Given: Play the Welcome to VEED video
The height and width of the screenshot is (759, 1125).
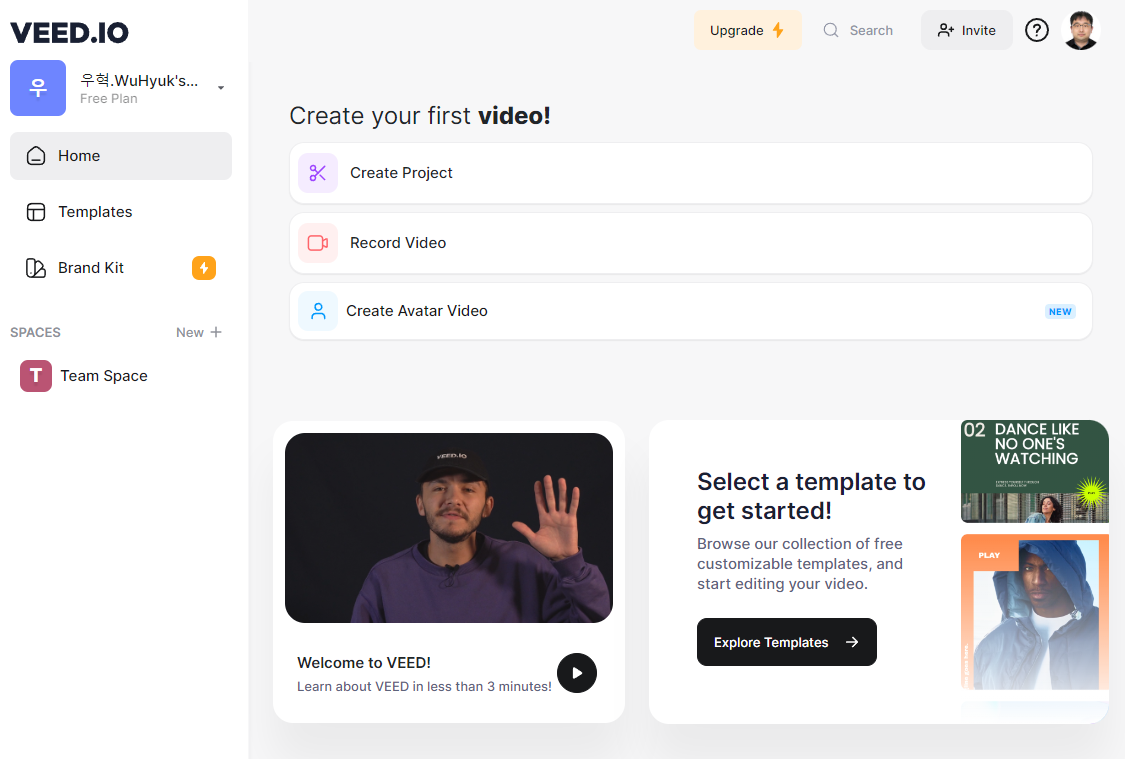Looking at the screenshot, I should 576,673.
